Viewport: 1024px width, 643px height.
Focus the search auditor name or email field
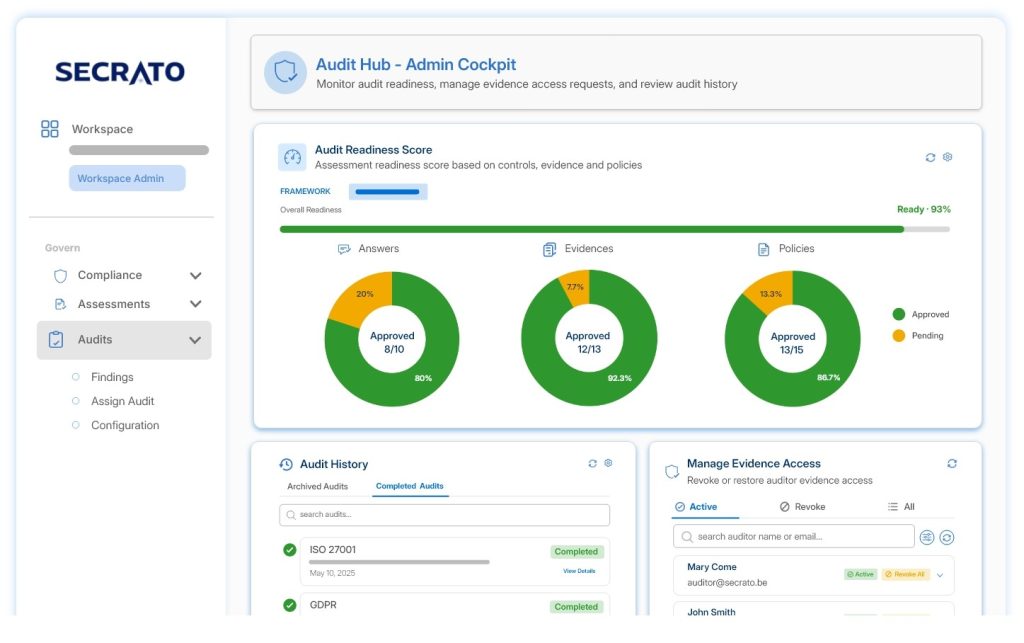793,537
